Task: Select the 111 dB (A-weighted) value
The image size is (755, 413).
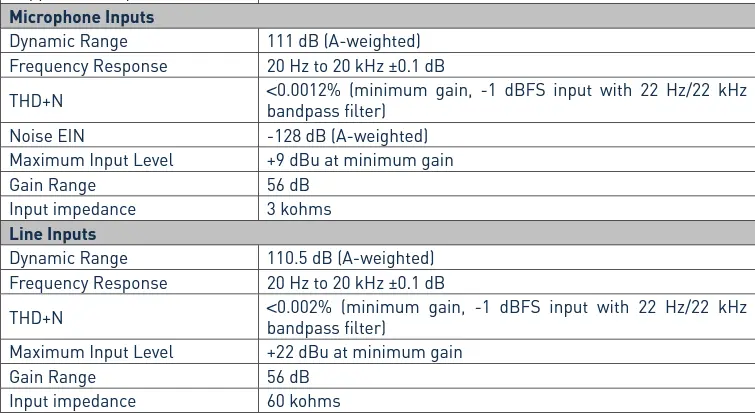Action: pos(343,42)
